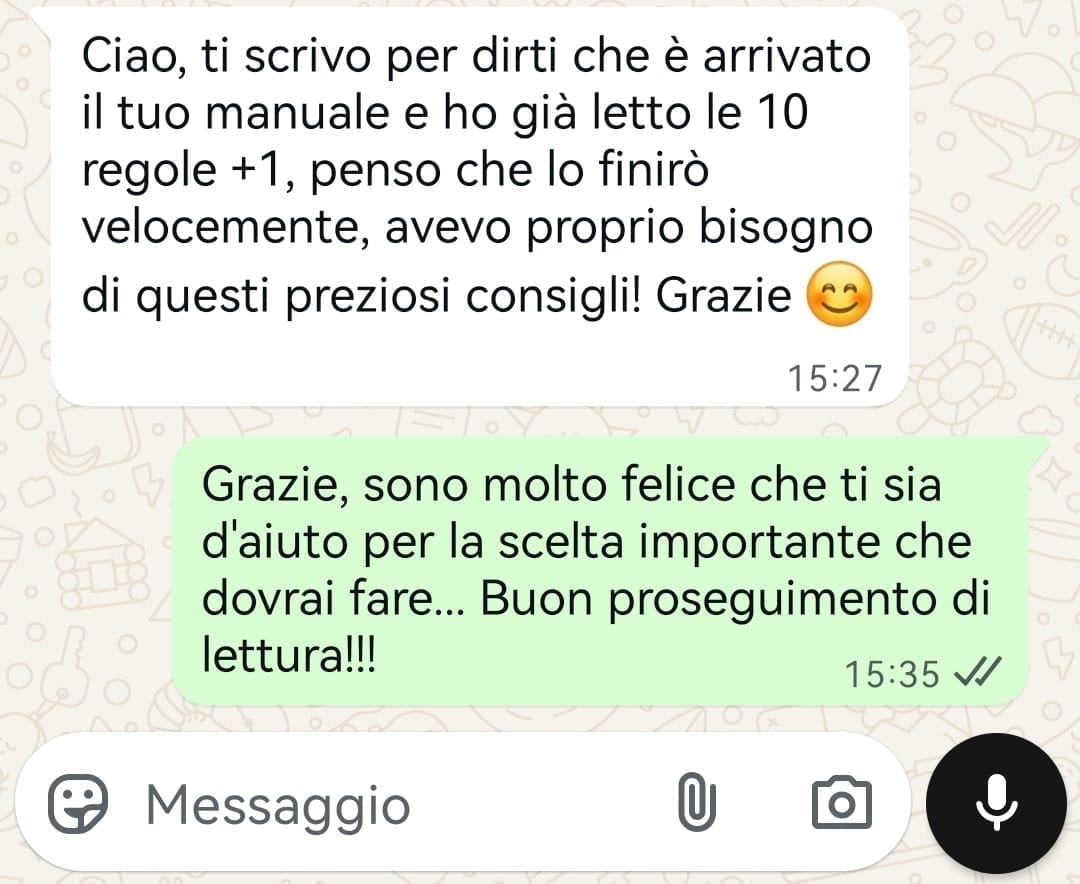Screen dimensions: 1080x884
Task: Tap the smiling emoji after Grazie
Action: click(839, 294)
